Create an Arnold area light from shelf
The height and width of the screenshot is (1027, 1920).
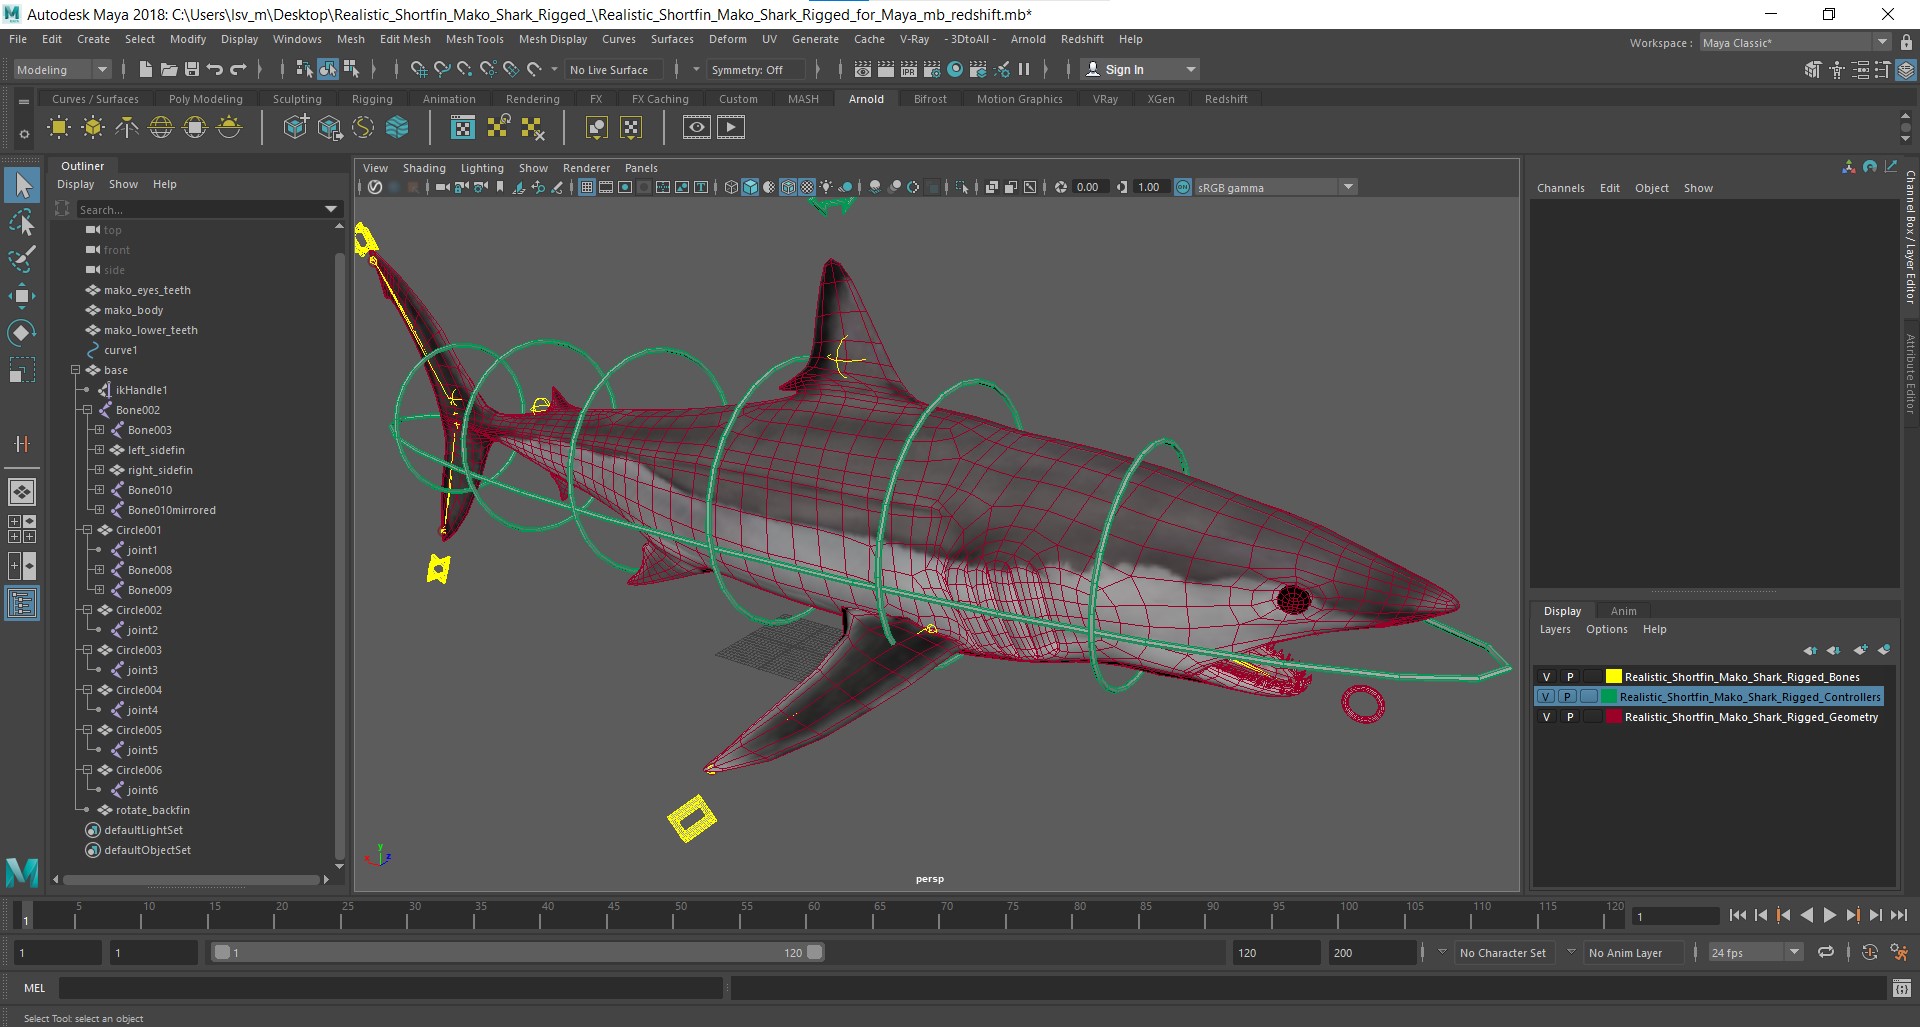point(59,127)
